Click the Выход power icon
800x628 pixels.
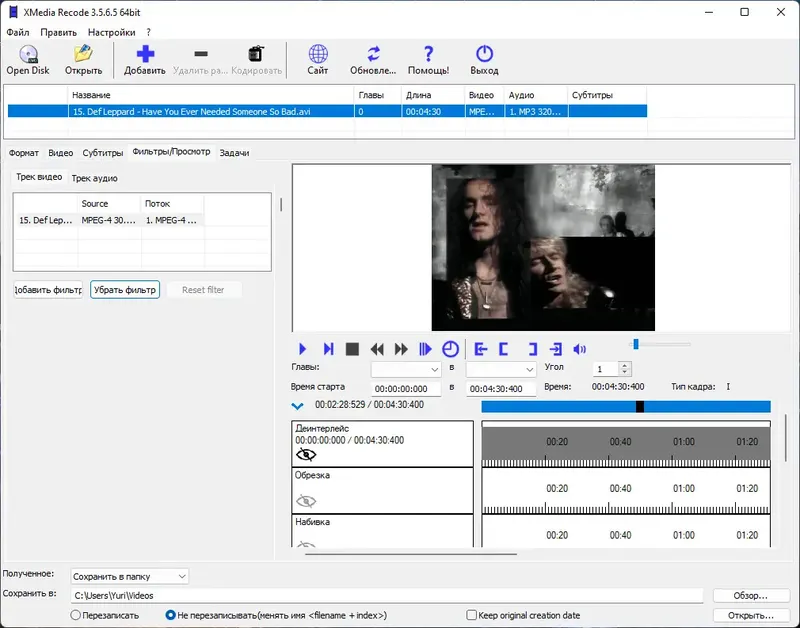[484, 55]
